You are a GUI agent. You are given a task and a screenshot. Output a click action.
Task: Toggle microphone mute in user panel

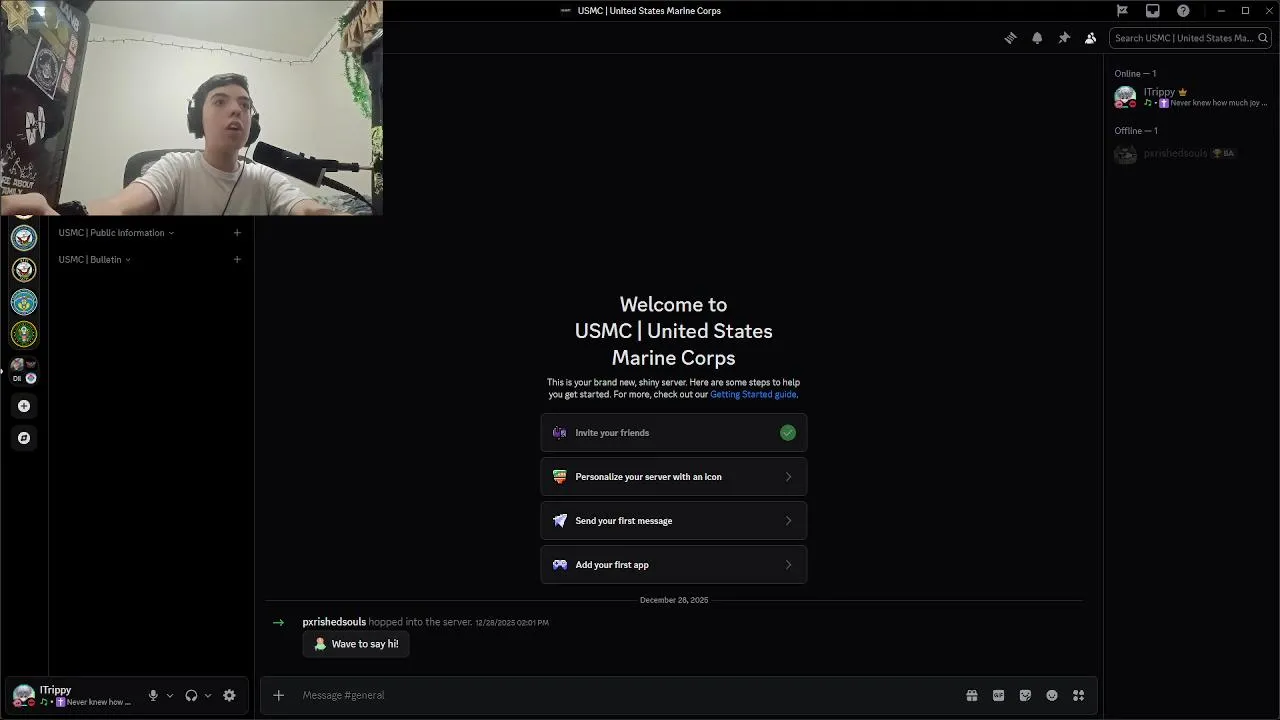click(x=153, y=695)
